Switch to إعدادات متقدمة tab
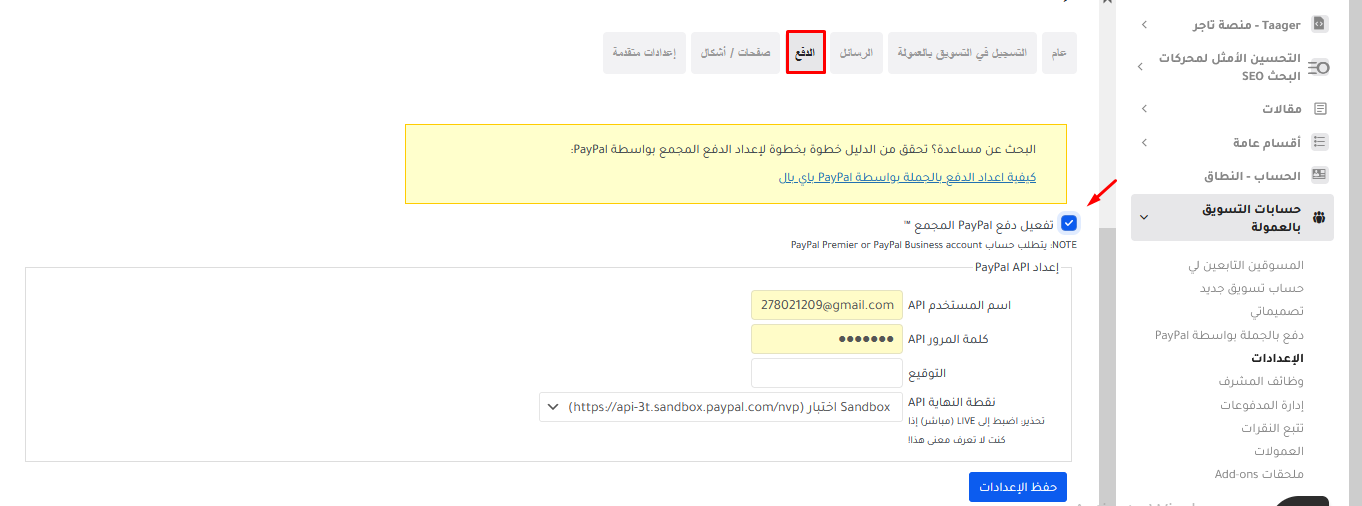The height and width of the screenshot is (506, 1362). coord(644,52)
